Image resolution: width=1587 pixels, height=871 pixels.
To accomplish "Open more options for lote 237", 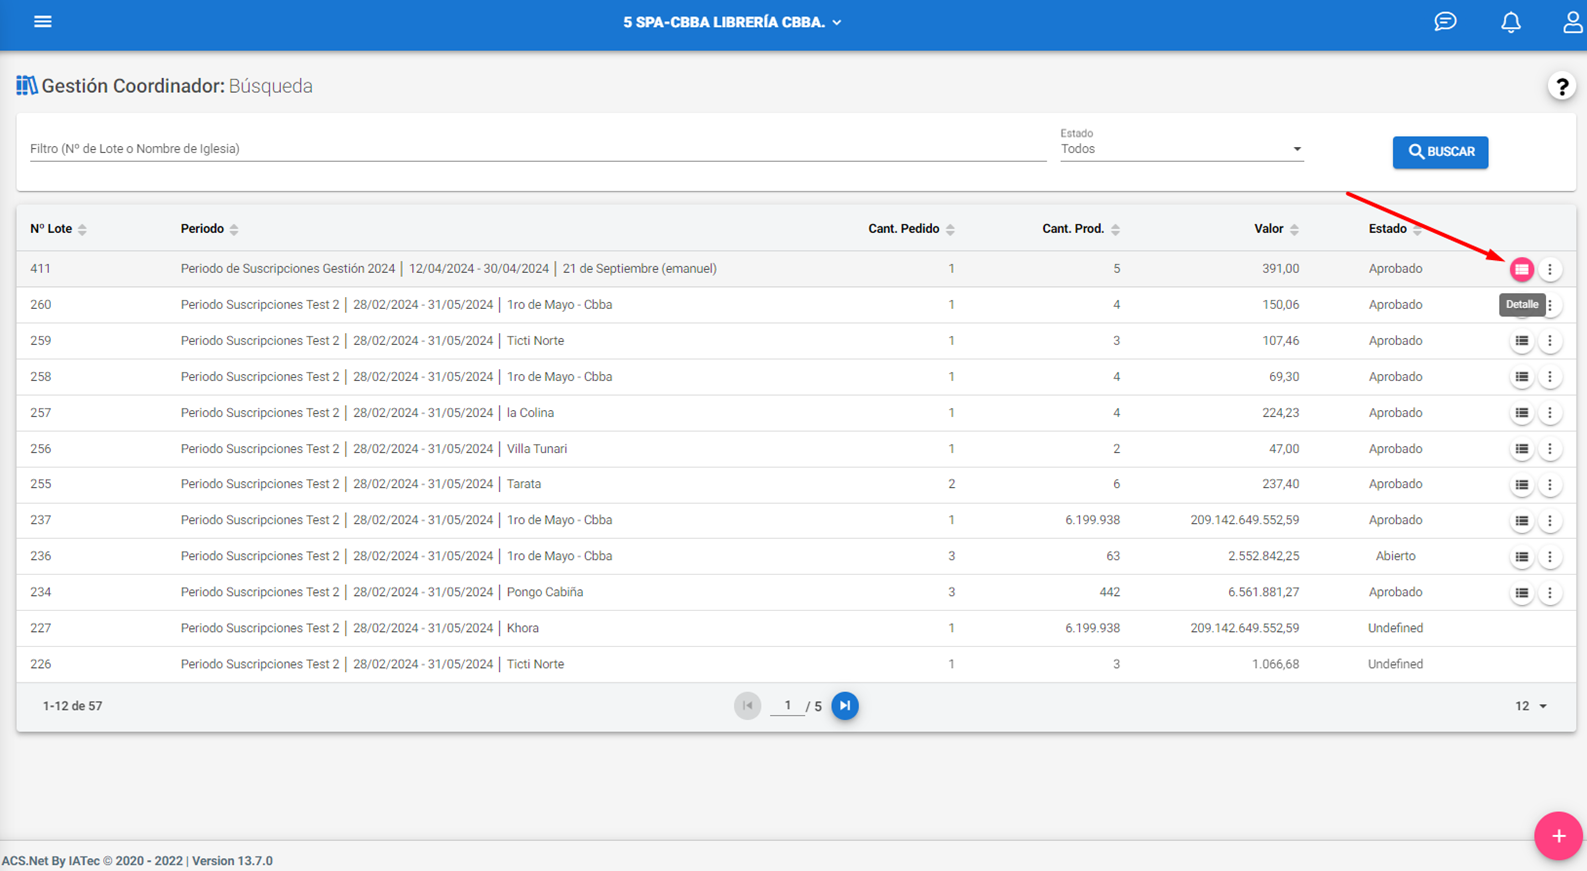I will tap(1550, 521).
